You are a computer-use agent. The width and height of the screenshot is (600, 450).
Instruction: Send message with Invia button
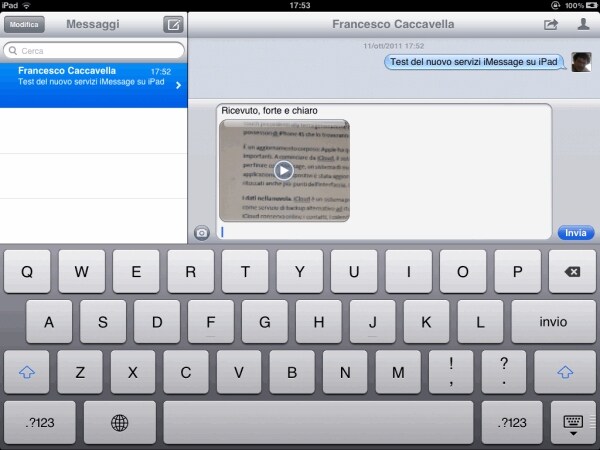point(576,233)
